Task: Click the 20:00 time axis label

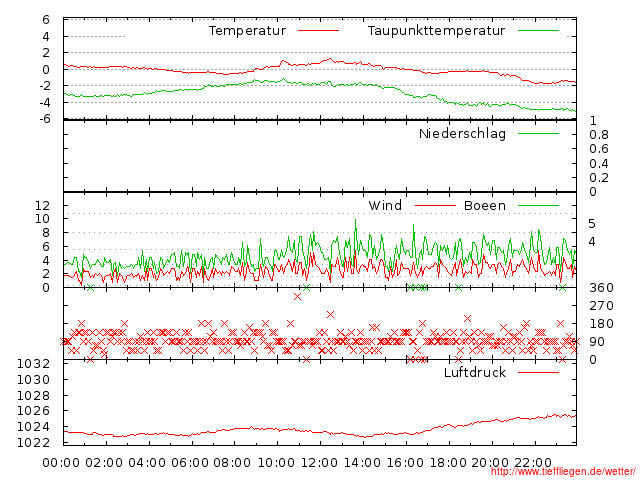Action: point(490,463)
